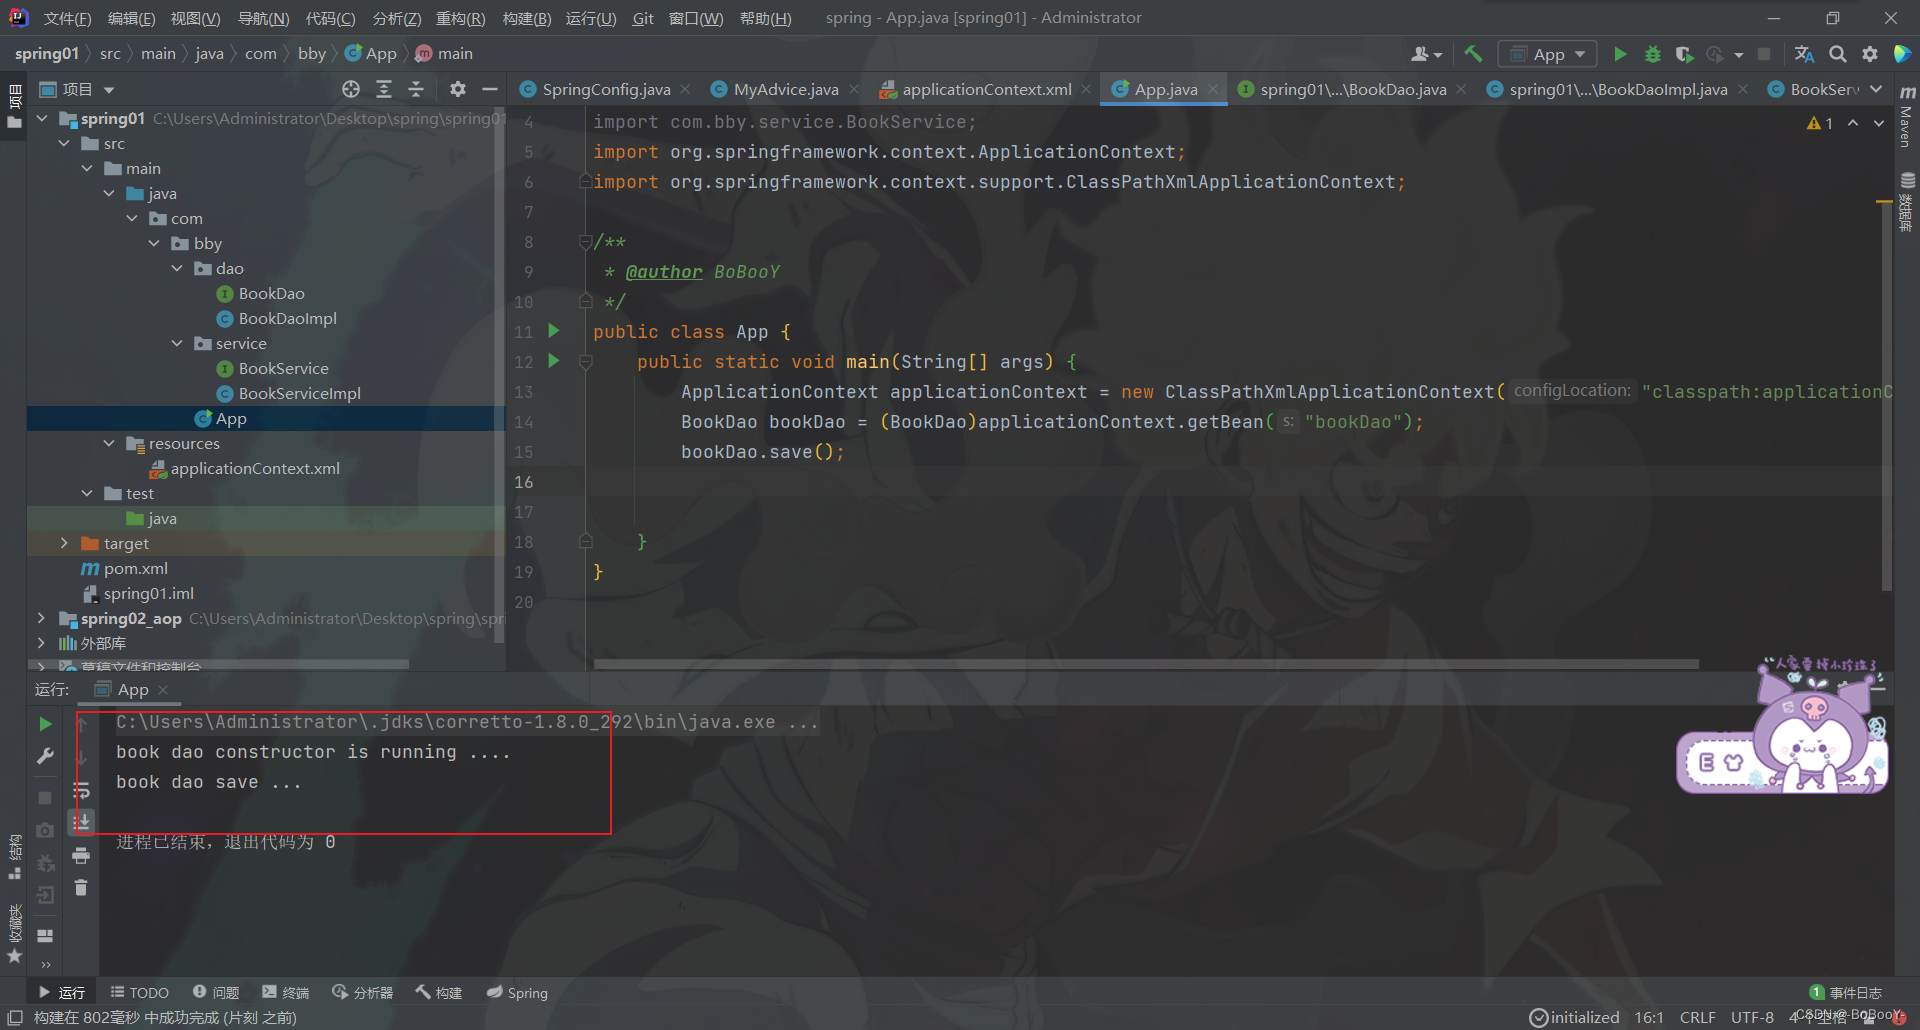Toggle scroll to end in run console
Viewport: 1920px width, 1030px height.
(82, 822)
